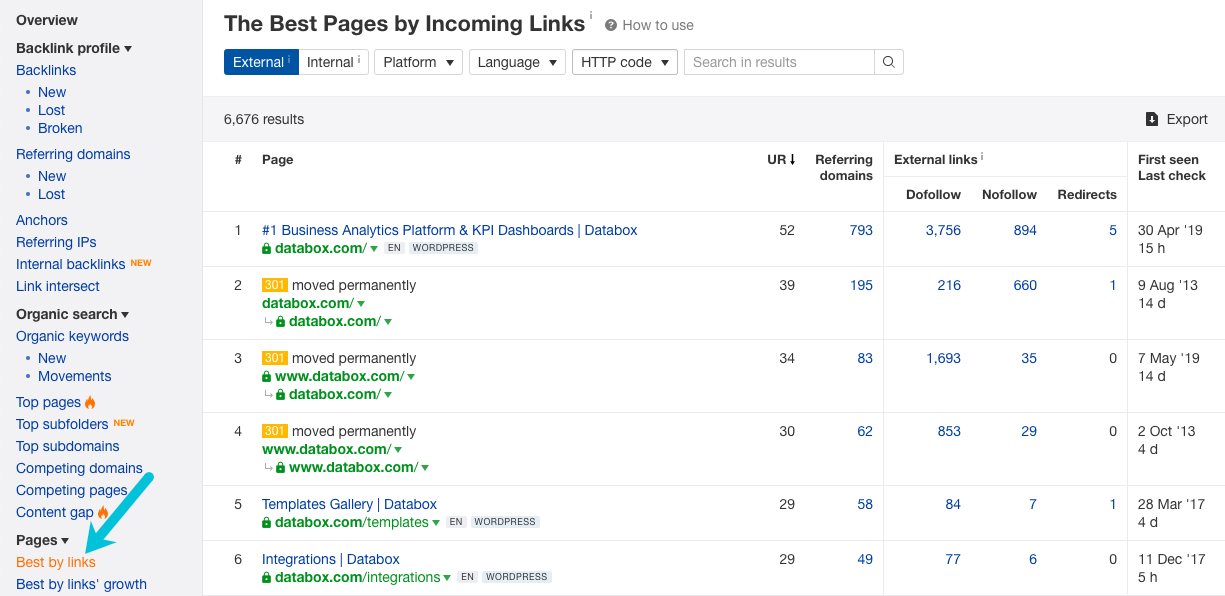
Task: Open Templates Gallery | Databox link
Action: (349, 504)
